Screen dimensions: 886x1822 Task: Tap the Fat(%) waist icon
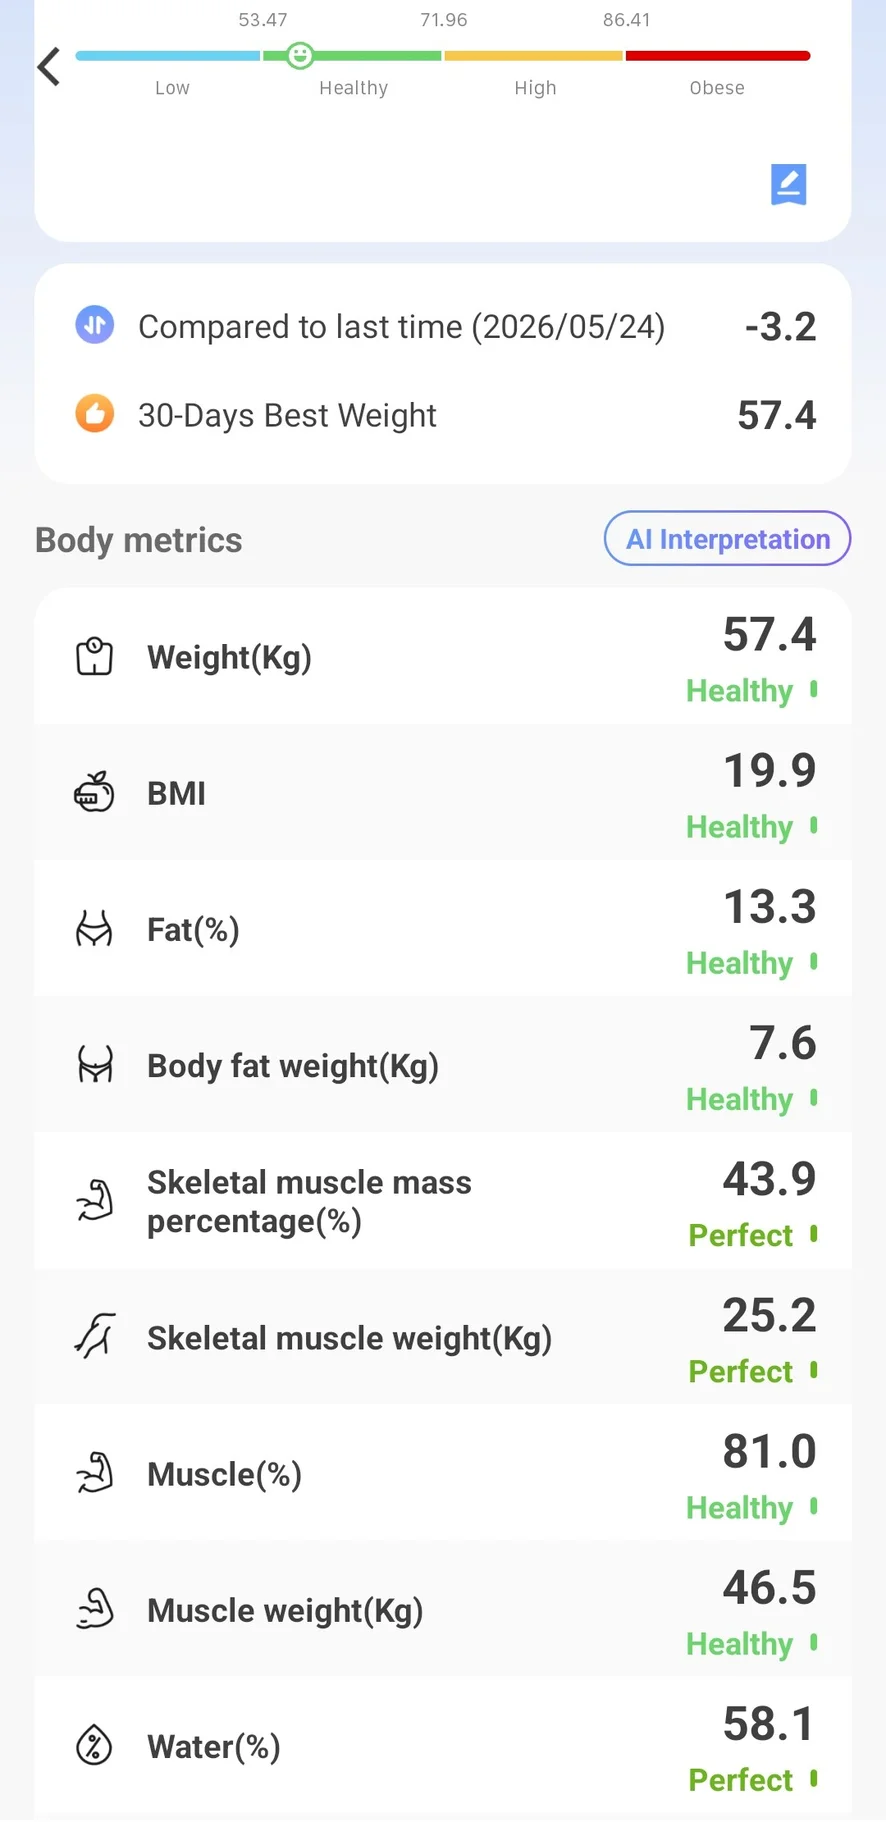(95, 929)
